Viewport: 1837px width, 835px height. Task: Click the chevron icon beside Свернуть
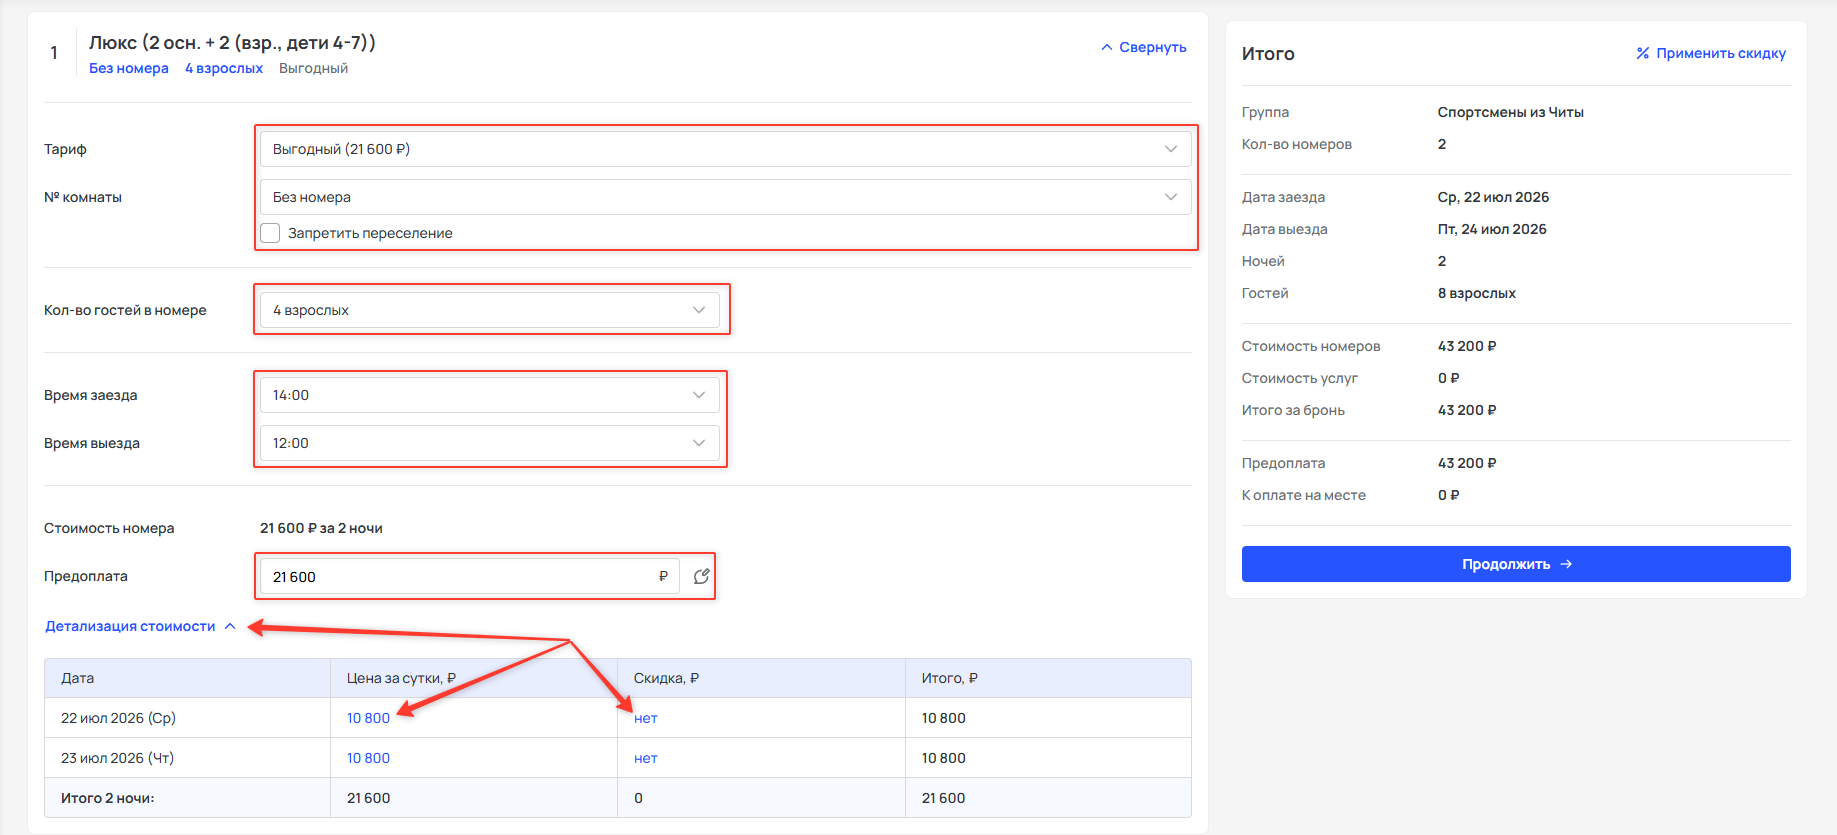(1106, 47)
